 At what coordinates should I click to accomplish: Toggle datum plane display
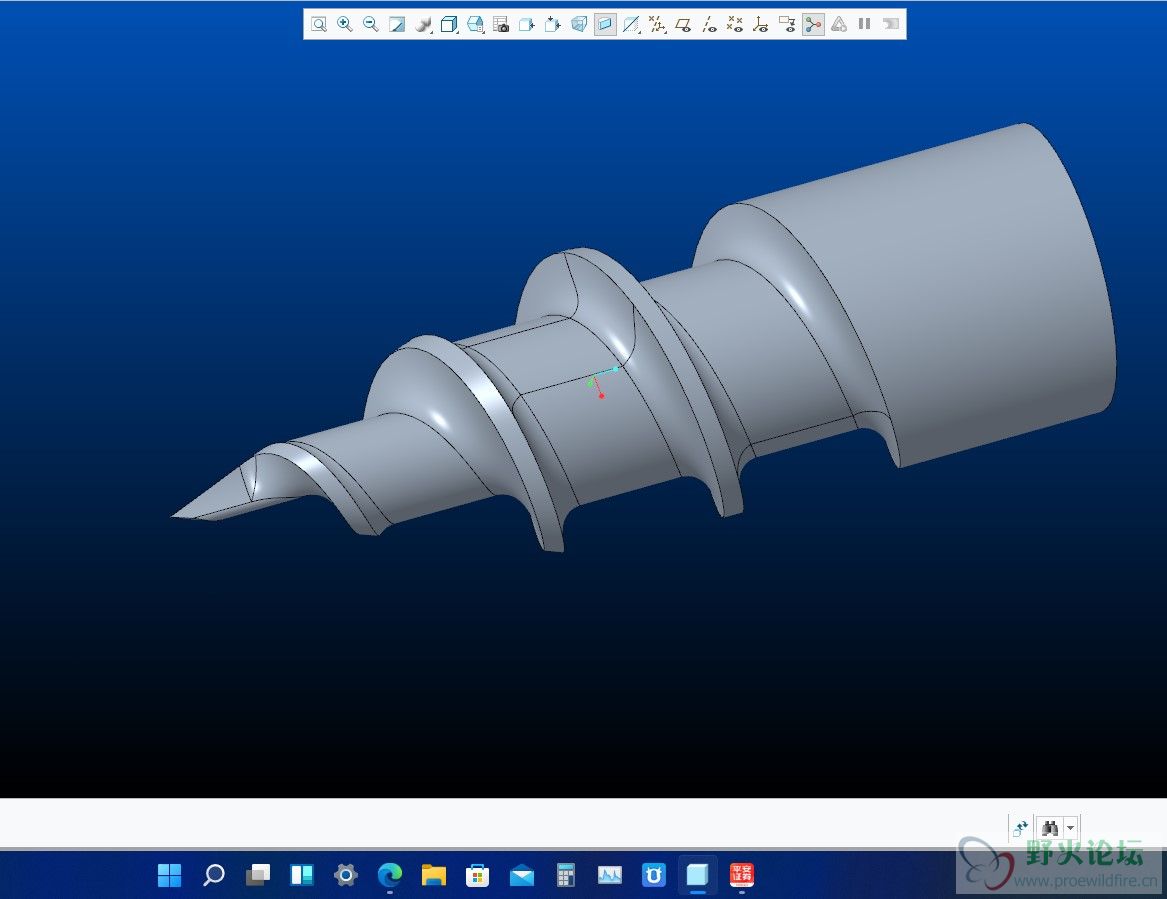click(683, 25)
